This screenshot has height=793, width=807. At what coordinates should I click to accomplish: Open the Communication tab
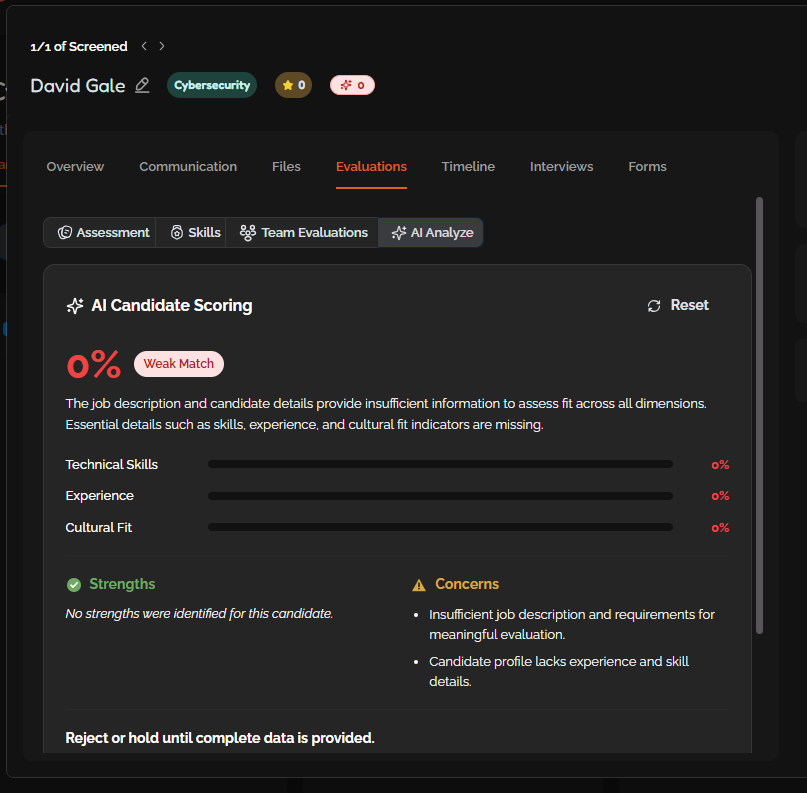[188, 167]
